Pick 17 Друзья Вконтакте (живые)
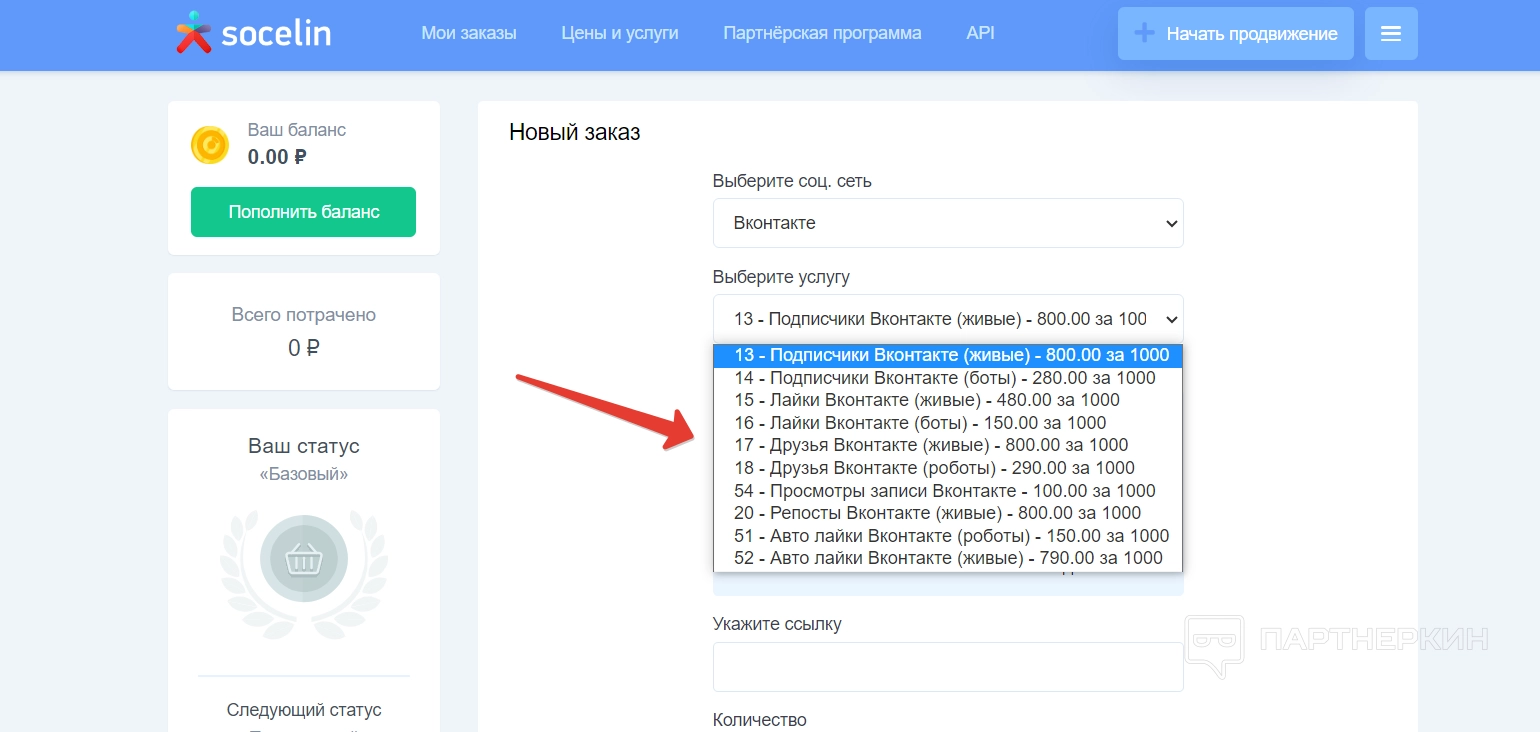The image size is (1540, 732). pyautogui.click(x=948, y=445)
